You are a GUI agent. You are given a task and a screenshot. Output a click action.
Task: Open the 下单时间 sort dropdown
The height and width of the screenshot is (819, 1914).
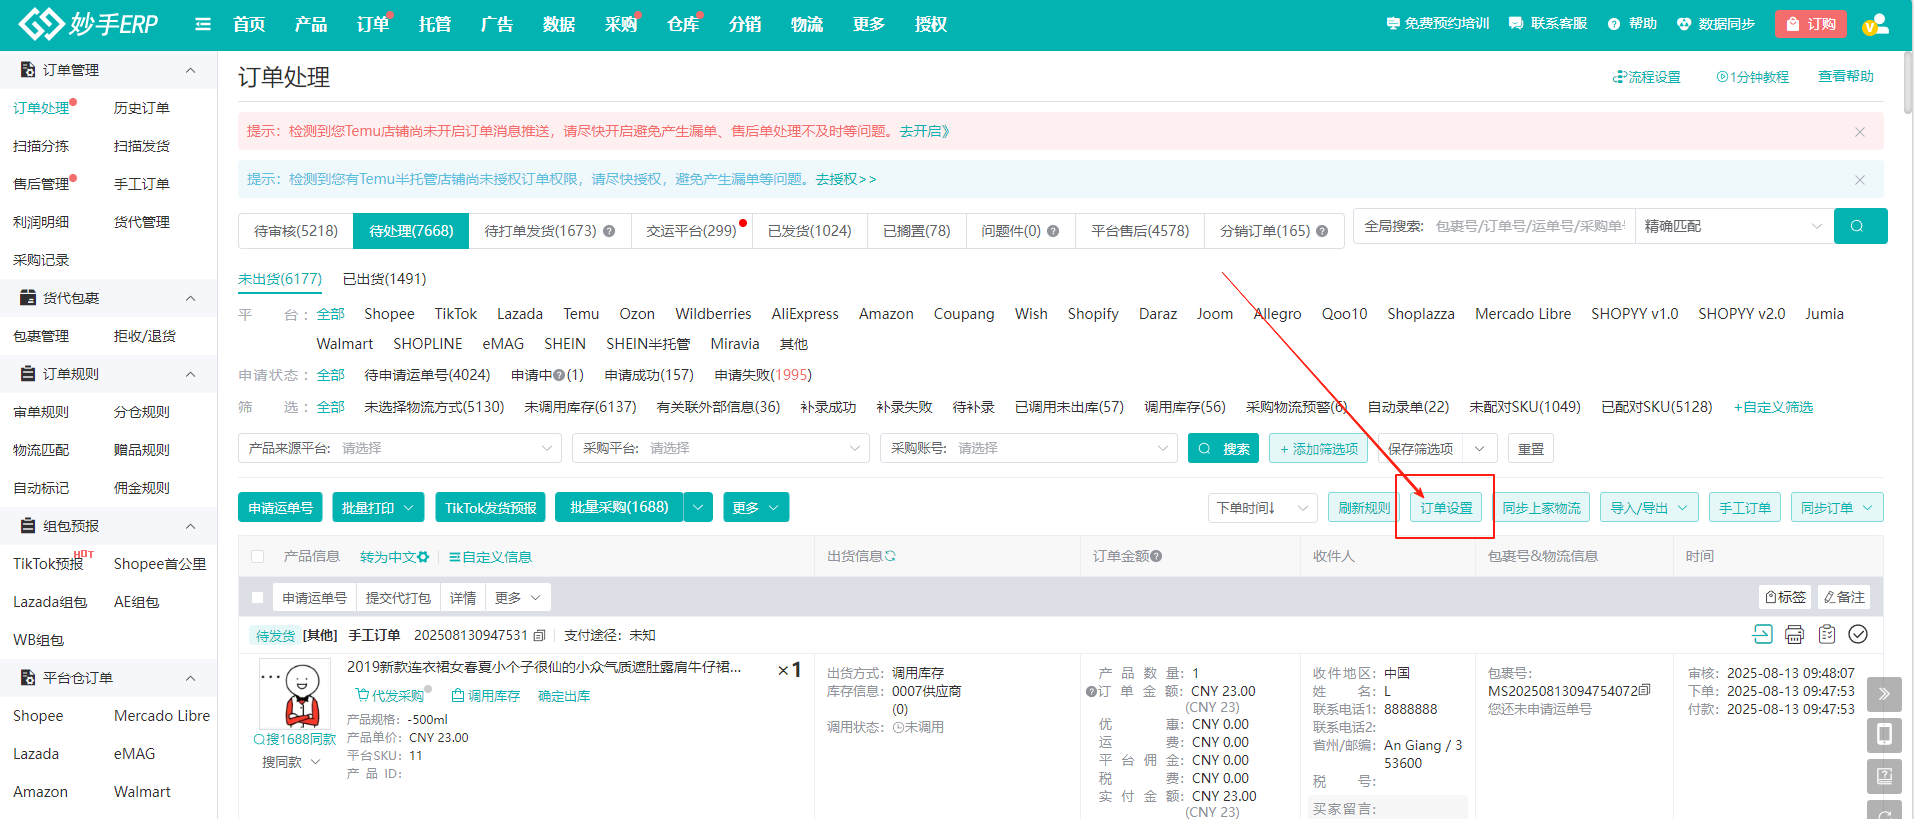tap(1263, 508)
